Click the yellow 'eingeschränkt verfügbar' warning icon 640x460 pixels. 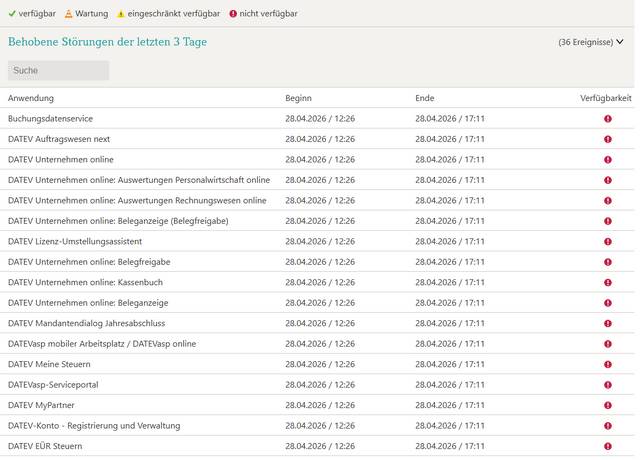pos(121,14)
